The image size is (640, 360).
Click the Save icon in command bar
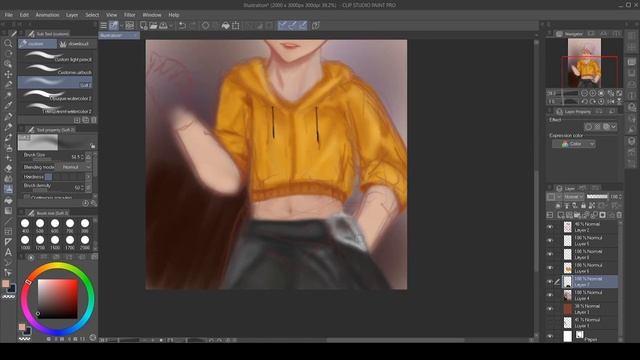pos(163,26)
